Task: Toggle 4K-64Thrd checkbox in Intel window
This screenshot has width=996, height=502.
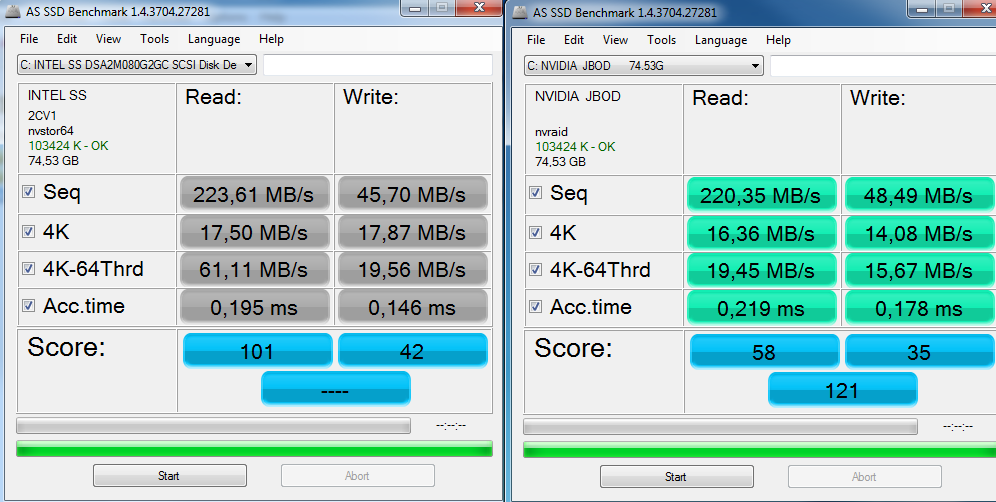Action: [x=29, y=268]
